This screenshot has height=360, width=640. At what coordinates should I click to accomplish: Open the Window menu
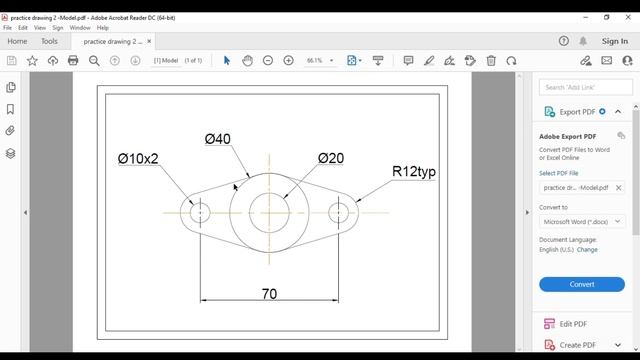click(80, 28)
